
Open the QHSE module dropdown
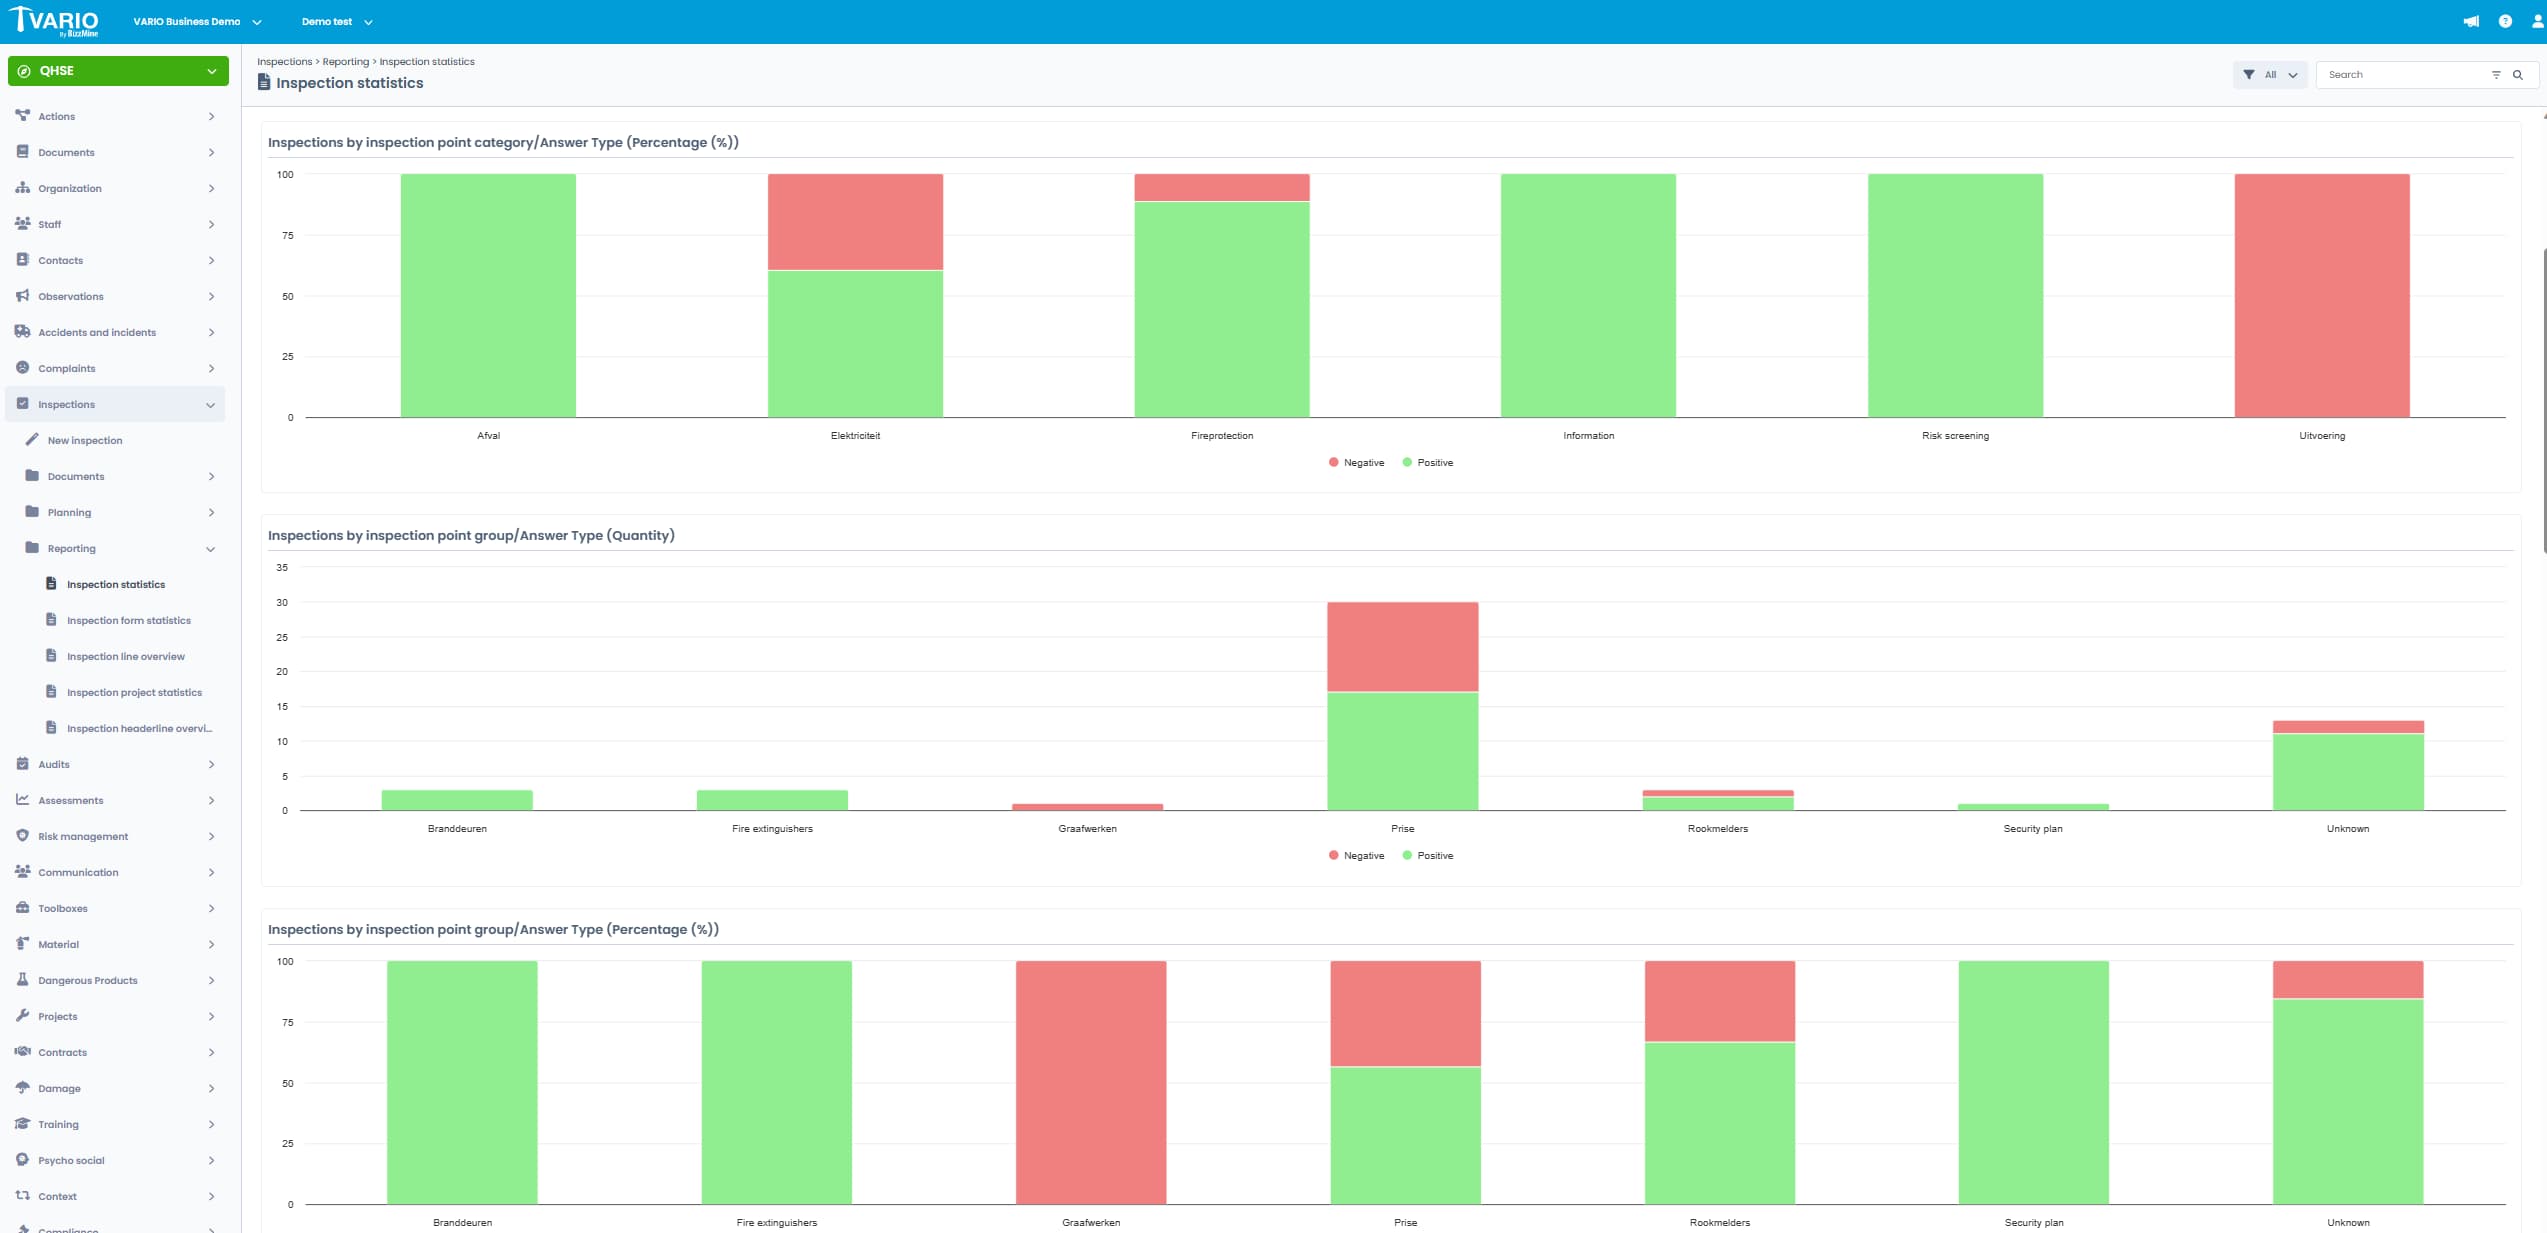point(118,71)
